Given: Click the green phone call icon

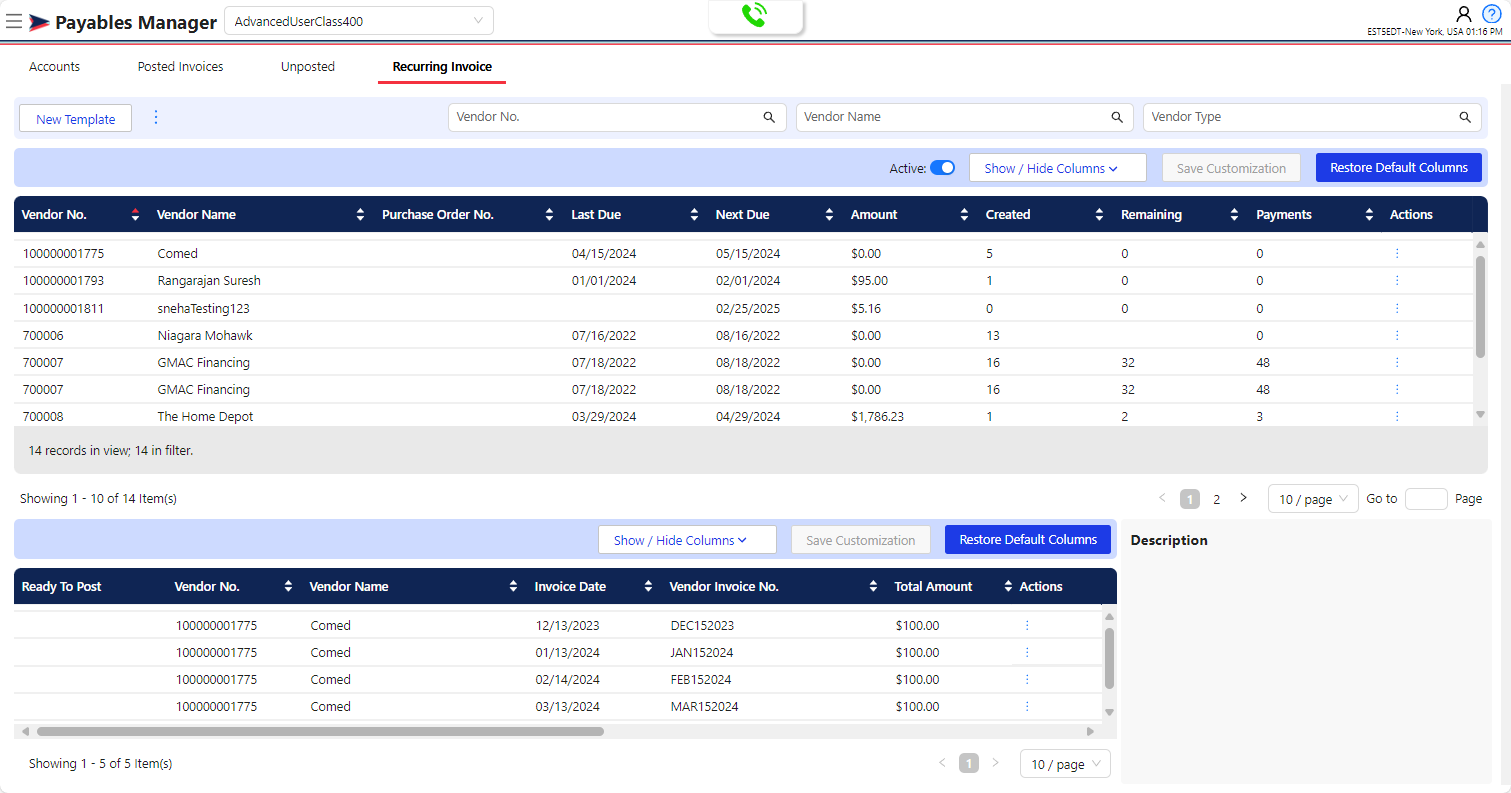Looking at the screenshot, I should (x=755, y=15).
